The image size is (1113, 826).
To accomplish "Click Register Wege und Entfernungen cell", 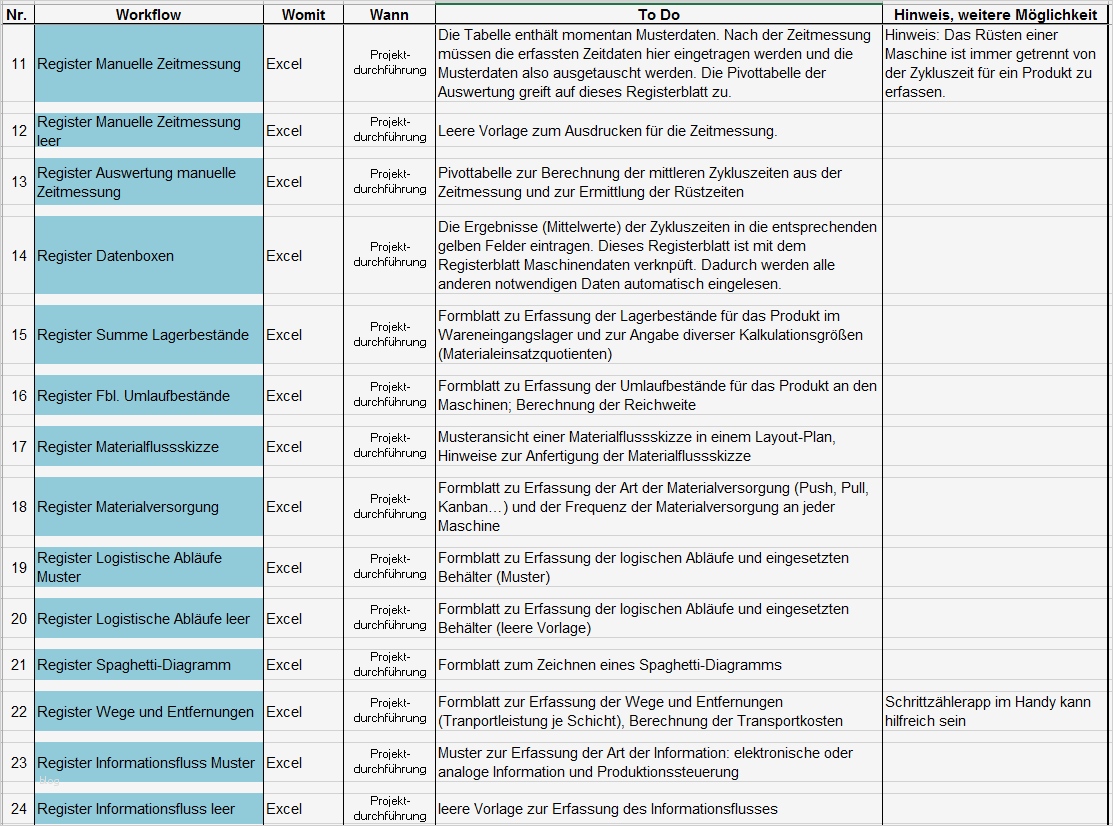I will (x=148, y=711).
